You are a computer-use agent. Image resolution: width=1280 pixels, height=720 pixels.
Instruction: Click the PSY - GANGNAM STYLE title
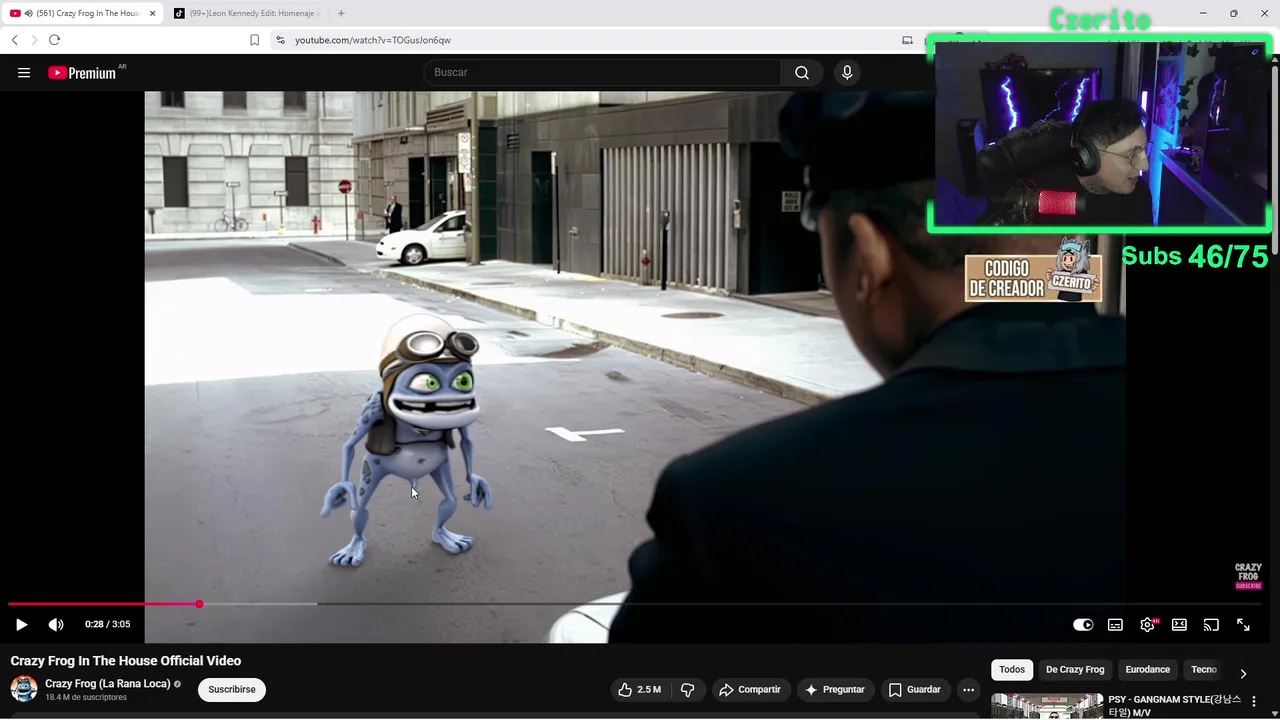pyautogui.click(x=1174, y=706)
